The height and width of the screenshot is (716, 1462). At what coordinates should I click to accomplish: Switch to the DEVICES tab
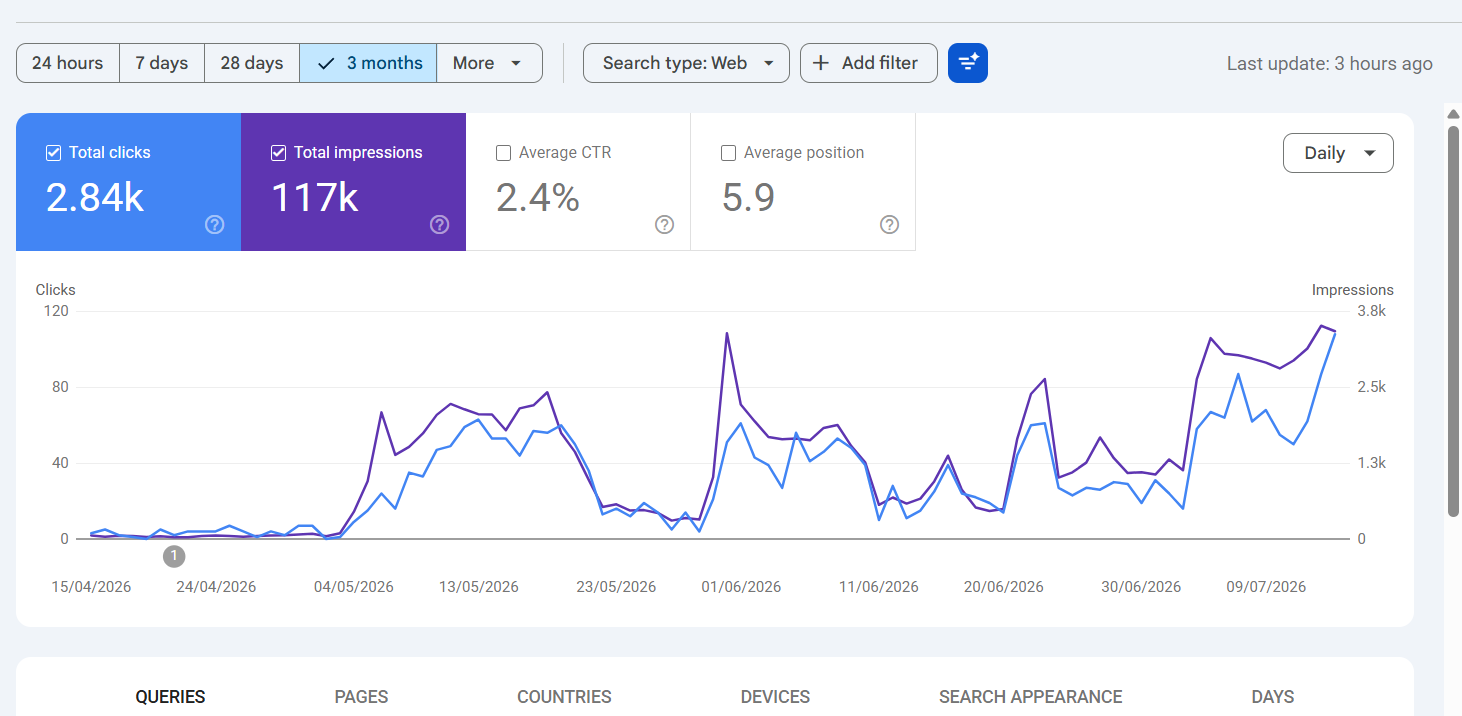click(775, 697)
